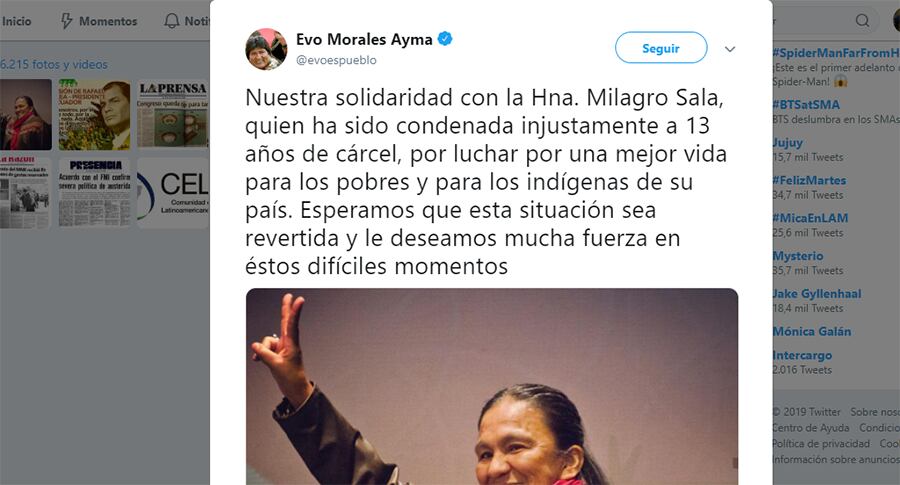The image size is (900, 485).
Task: View the tweet photo of Milagro Sala
Action: pos(492,386)
